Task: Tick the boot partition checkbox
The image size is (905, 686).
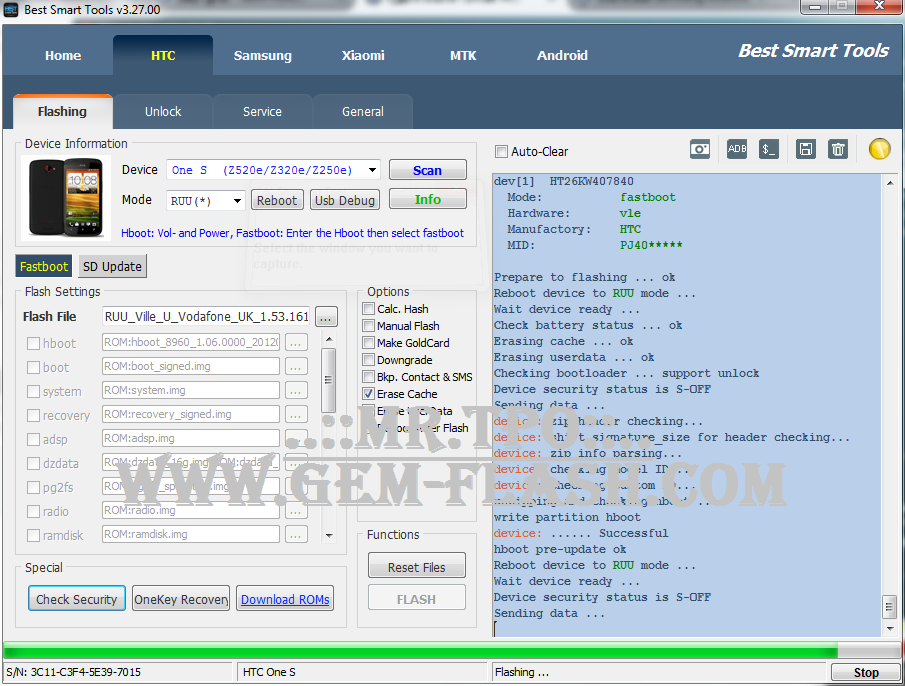Action: click(33, 368)
